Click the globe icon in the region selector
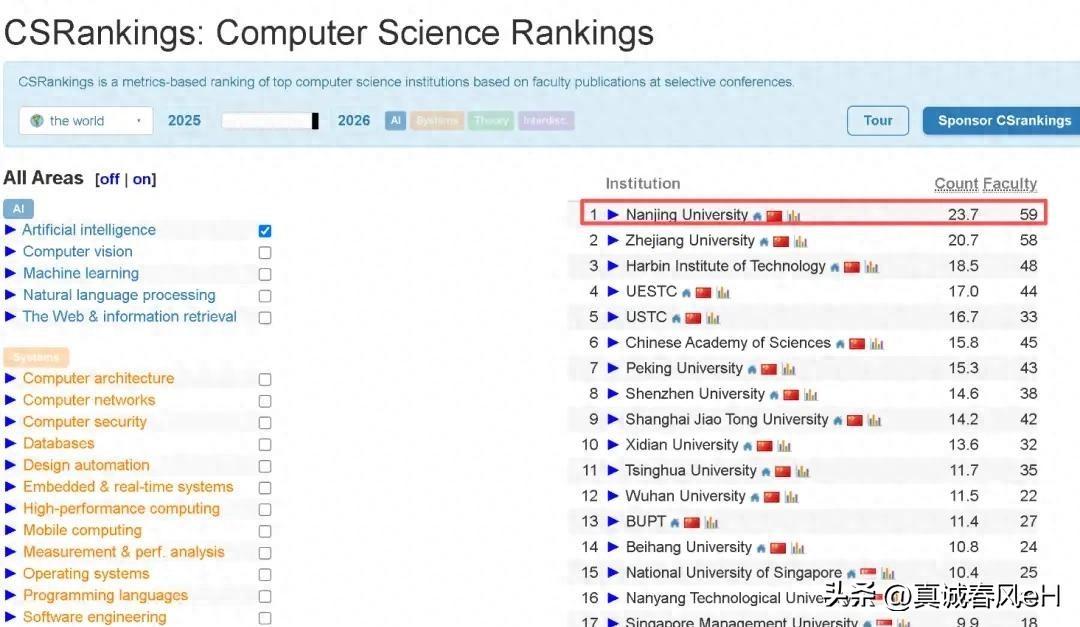The width and height of the screenshot is (1080, 627). tap(35, 120)
